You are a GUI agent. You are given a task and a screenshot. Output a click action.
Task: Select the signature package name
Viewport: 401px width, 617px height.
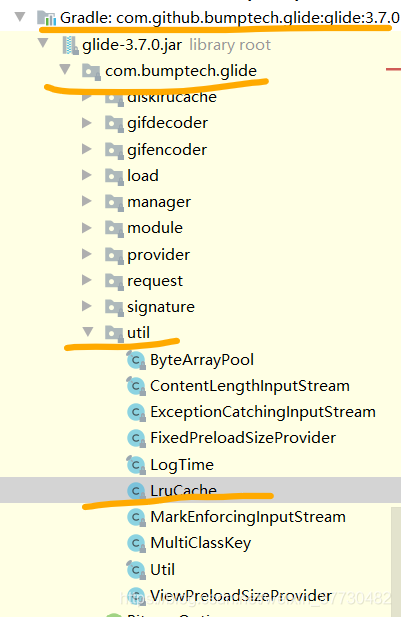tap(161, 307)
